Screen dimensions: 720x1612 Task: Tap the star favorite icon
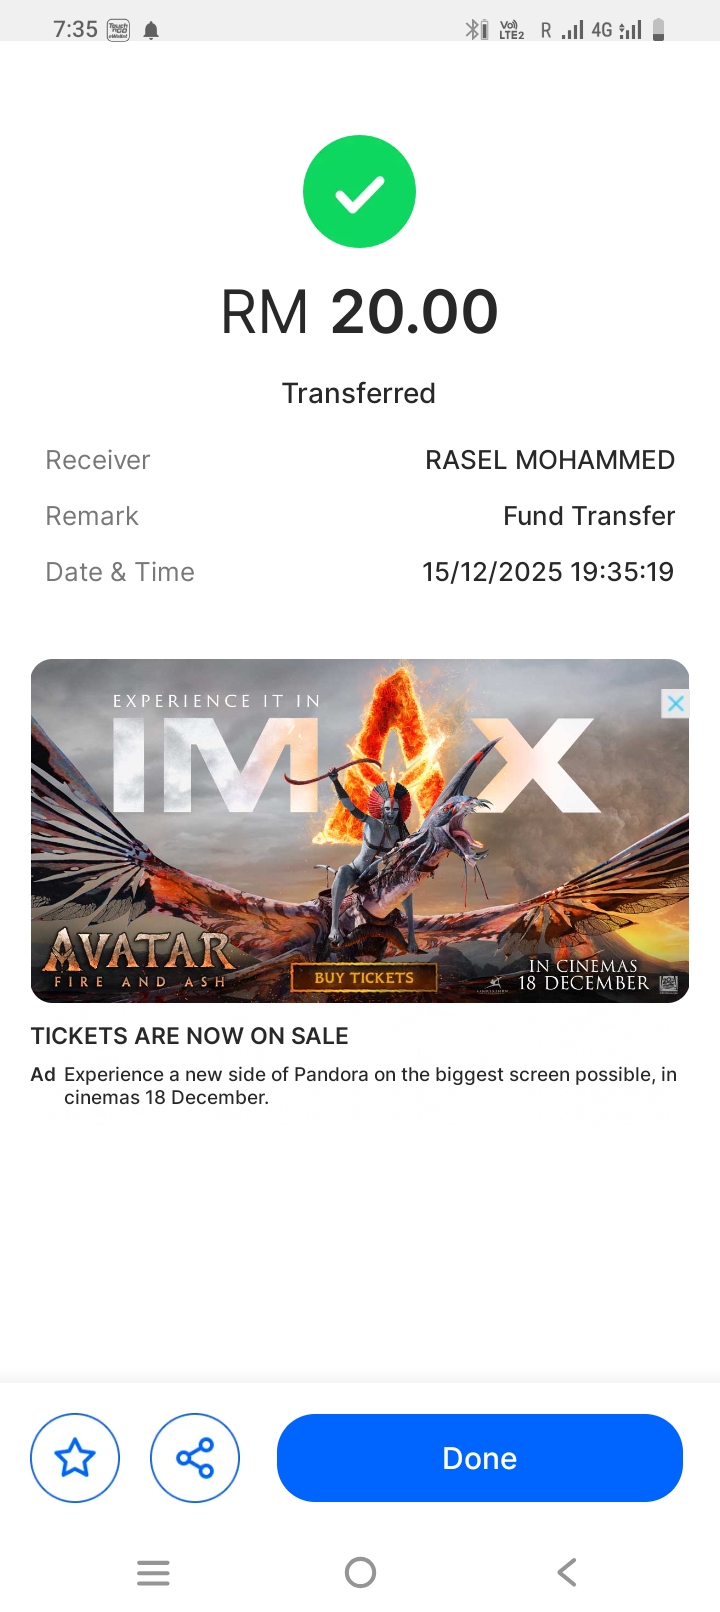[75, 1458]
